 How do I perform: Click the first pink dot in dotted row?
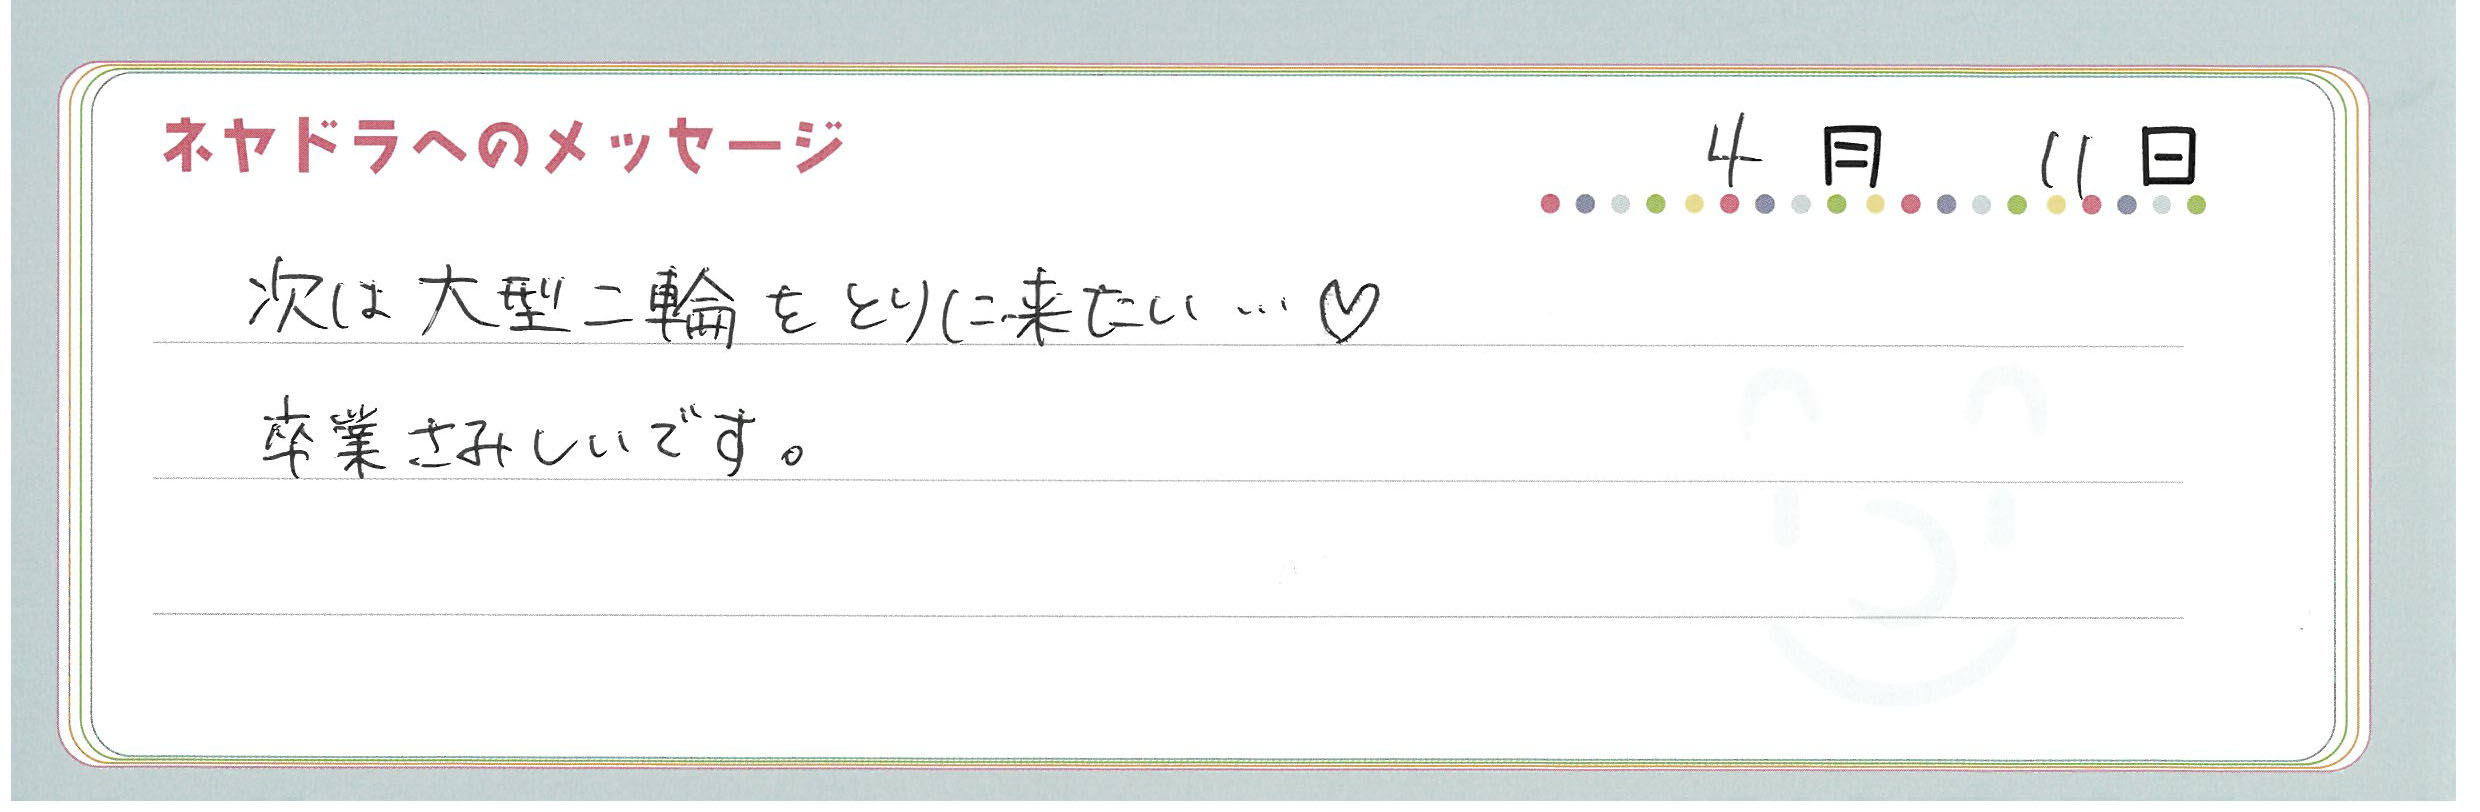(1550, 204)
